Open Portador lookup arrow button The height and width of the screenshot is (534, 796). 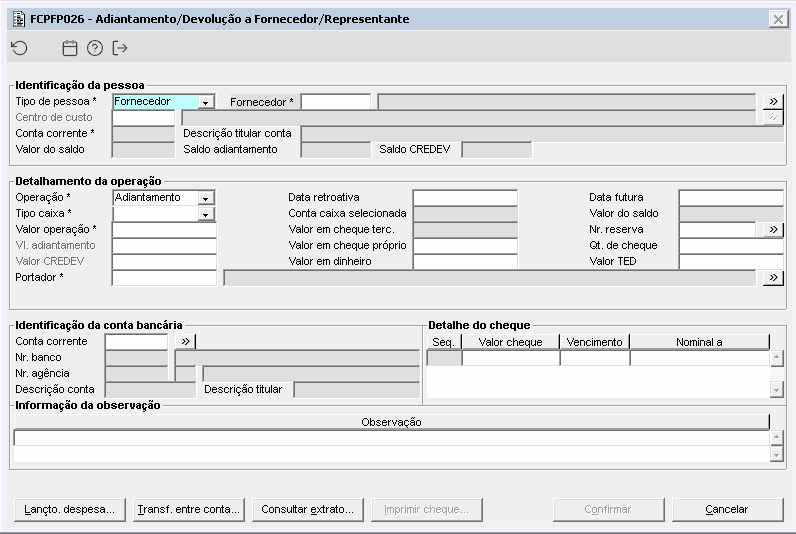773,278
